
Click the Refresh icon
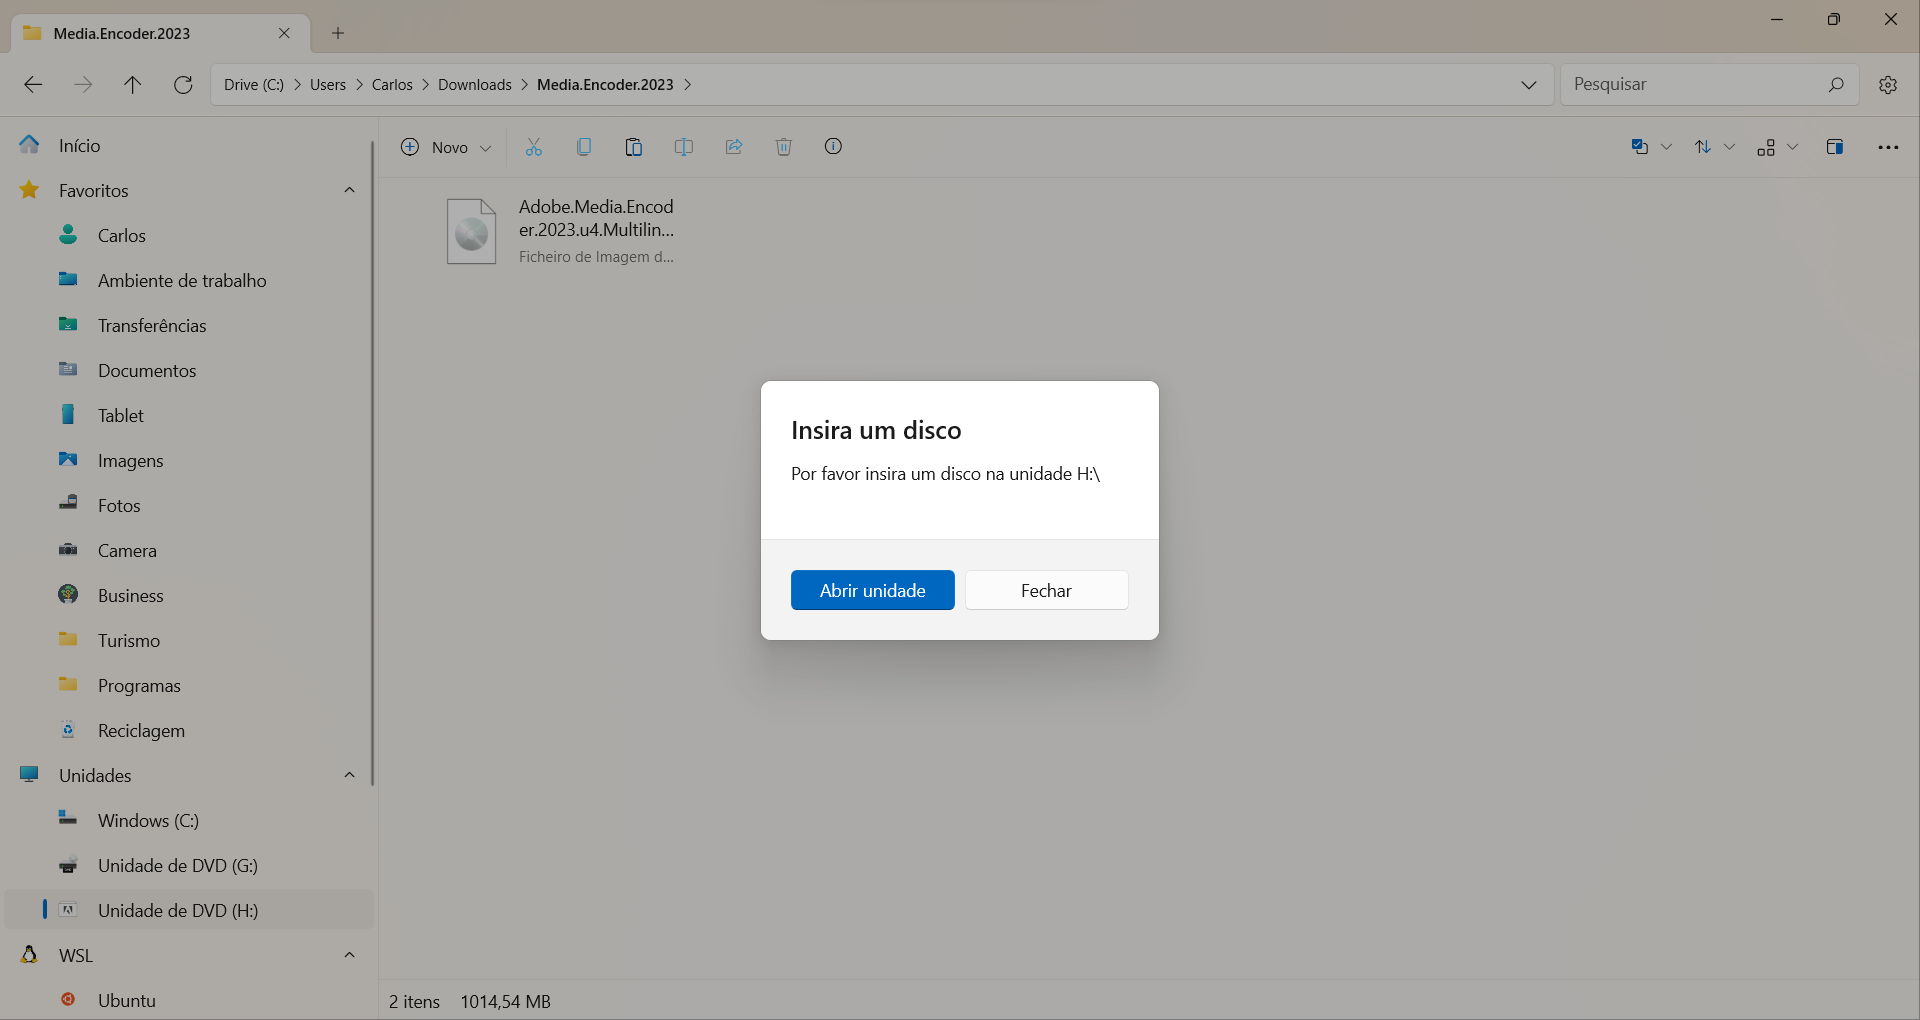pyautogui.click(x=183, y=84)
